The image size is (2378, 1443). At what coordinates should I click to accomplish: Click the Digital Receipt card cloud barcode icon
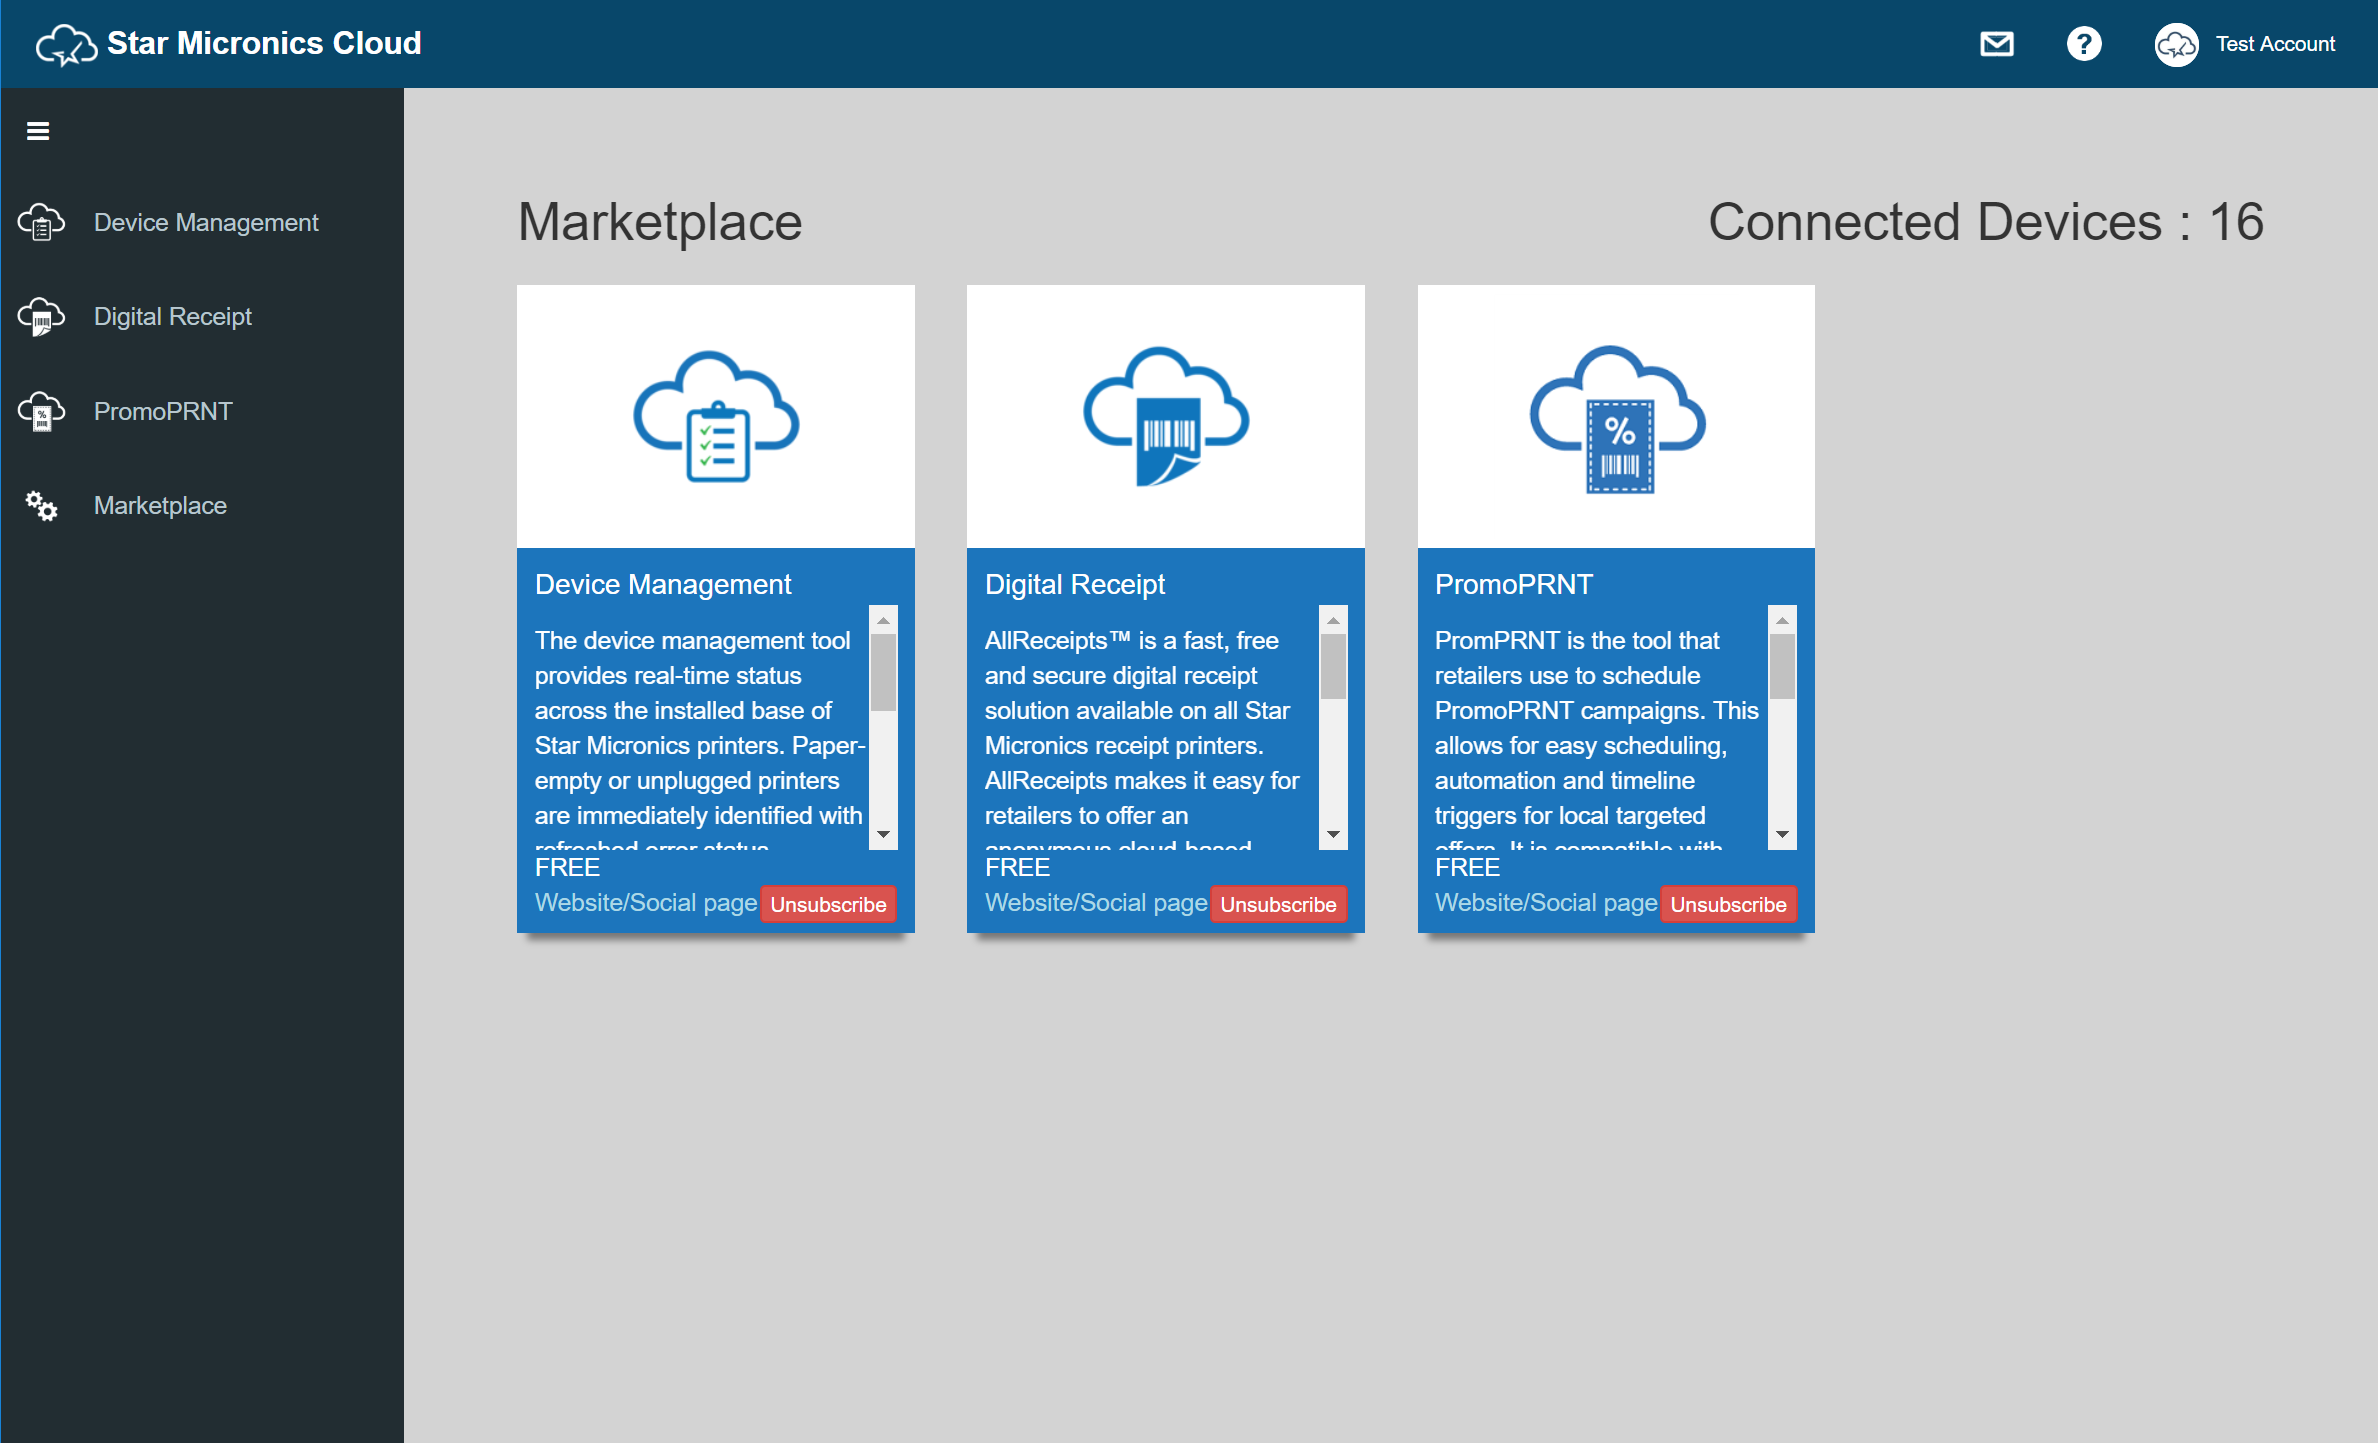pyautogui.click(x=1166, y=416)
